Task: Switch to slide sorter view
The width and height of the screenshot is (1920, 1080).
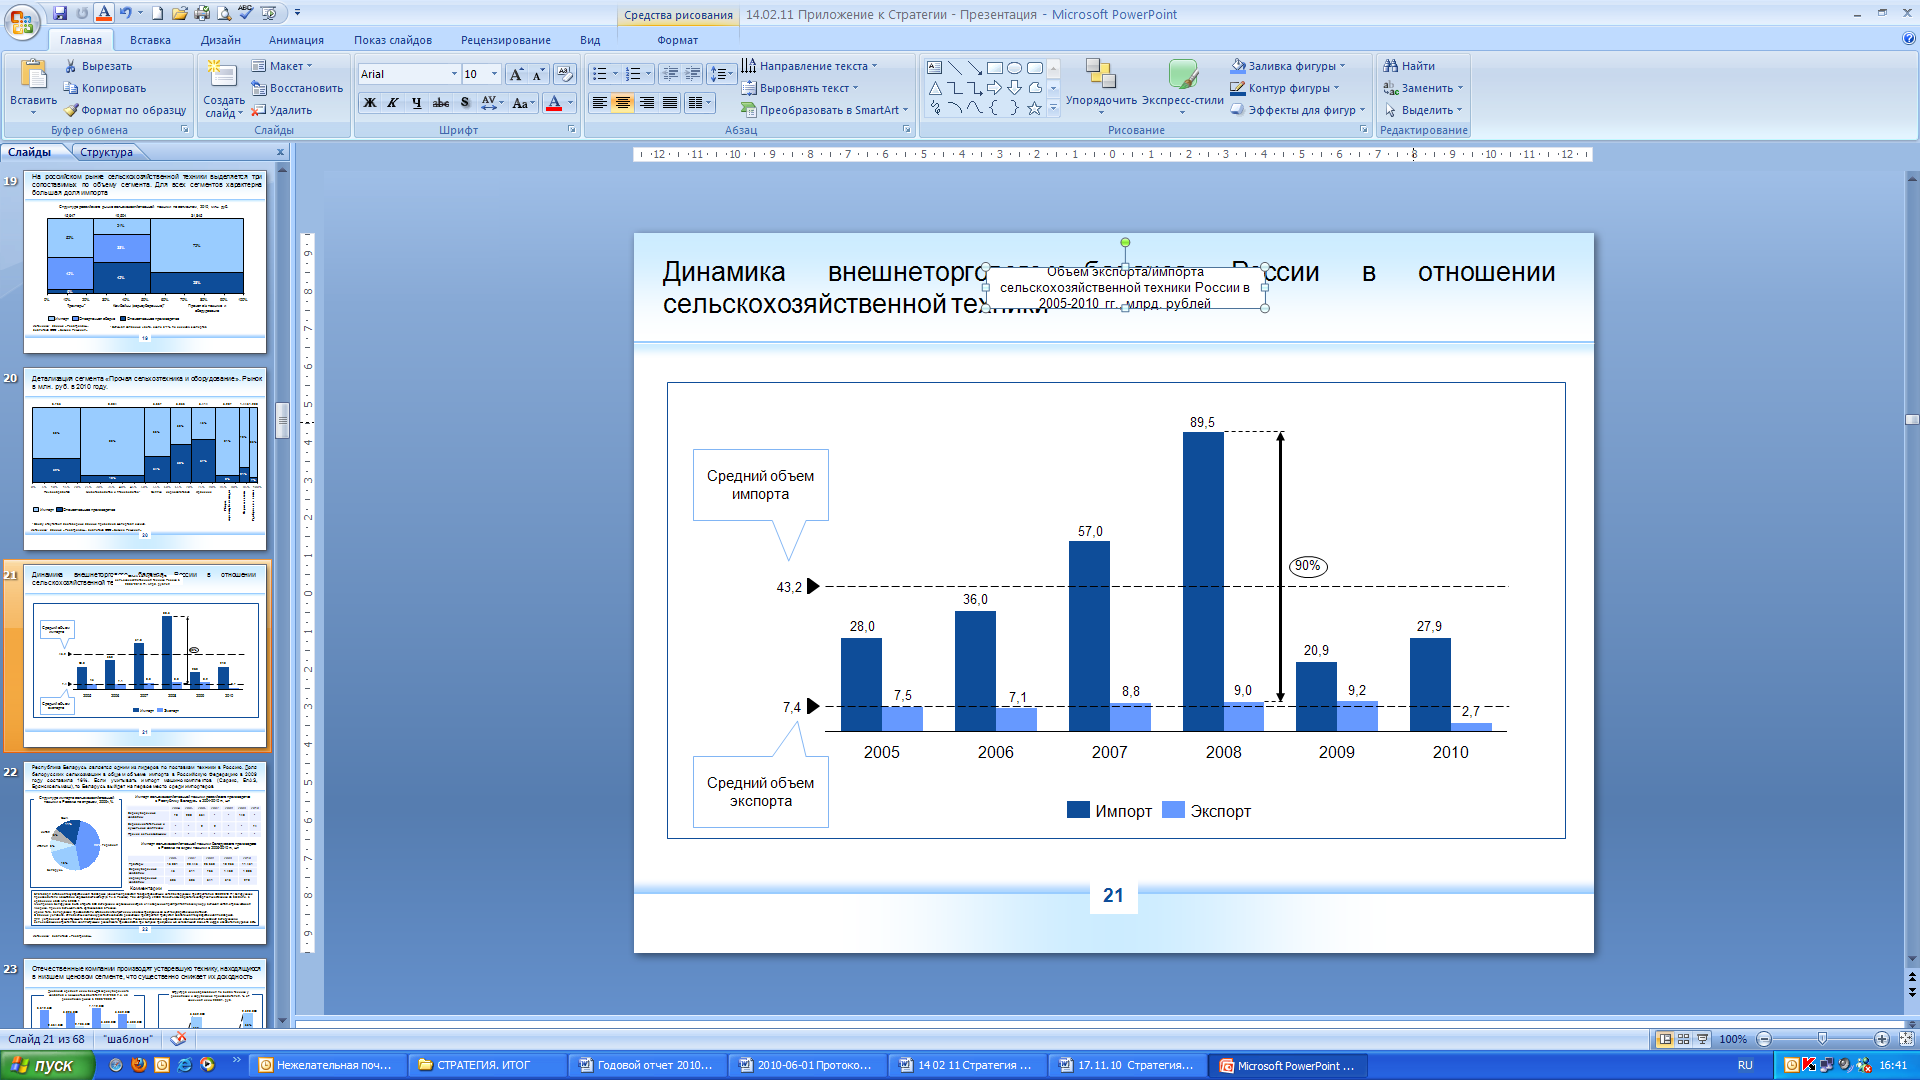Action: click(1683, 1039)
